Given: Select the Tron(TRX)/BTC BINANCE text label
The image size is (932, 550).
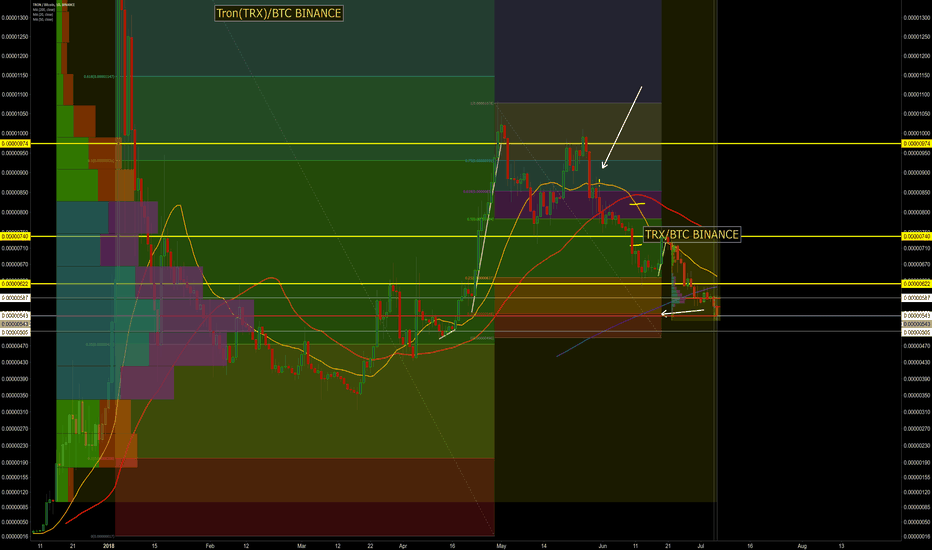Looking at the screenshot, I should 279,13.
